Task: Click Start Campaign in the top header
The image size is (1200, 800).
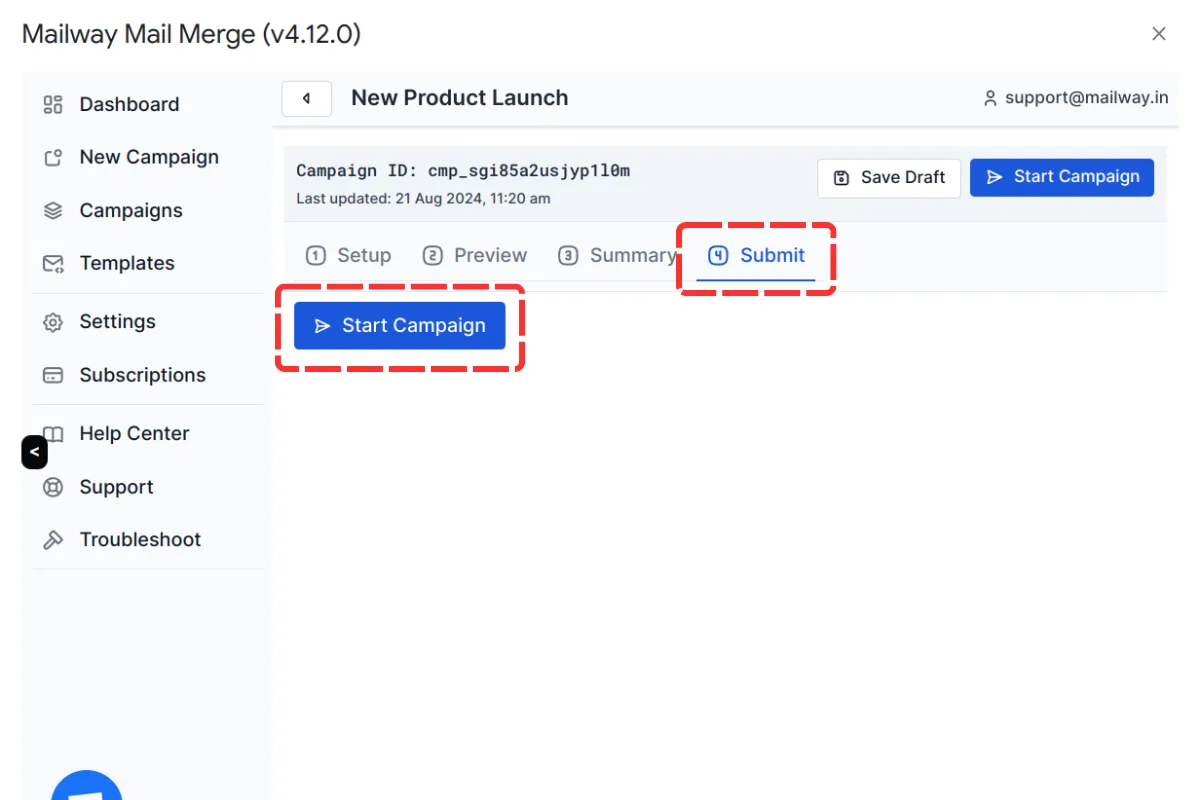Action: (1061, 178)
